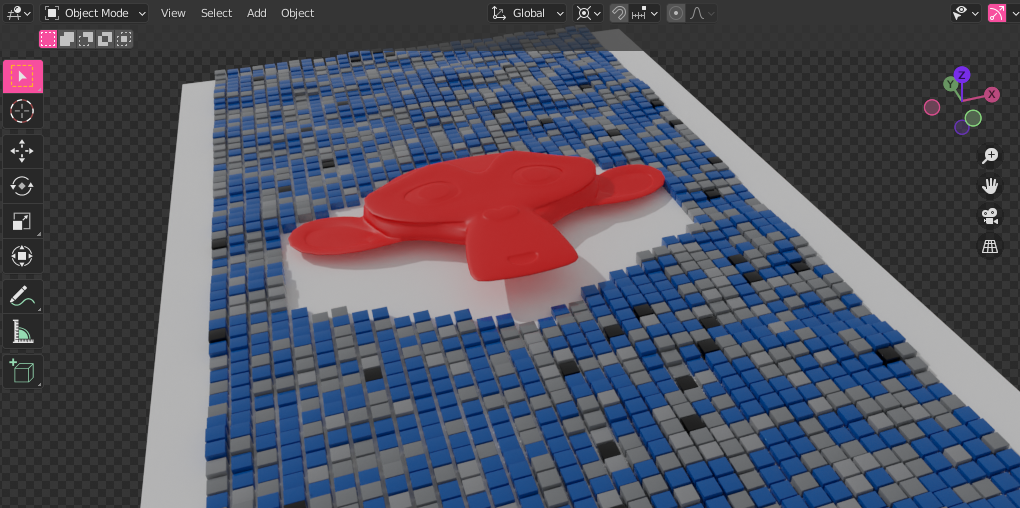This screenshot has width=1020, height=508.
Task: Activate the Transform tool
Action: click(x=23, y=256)
